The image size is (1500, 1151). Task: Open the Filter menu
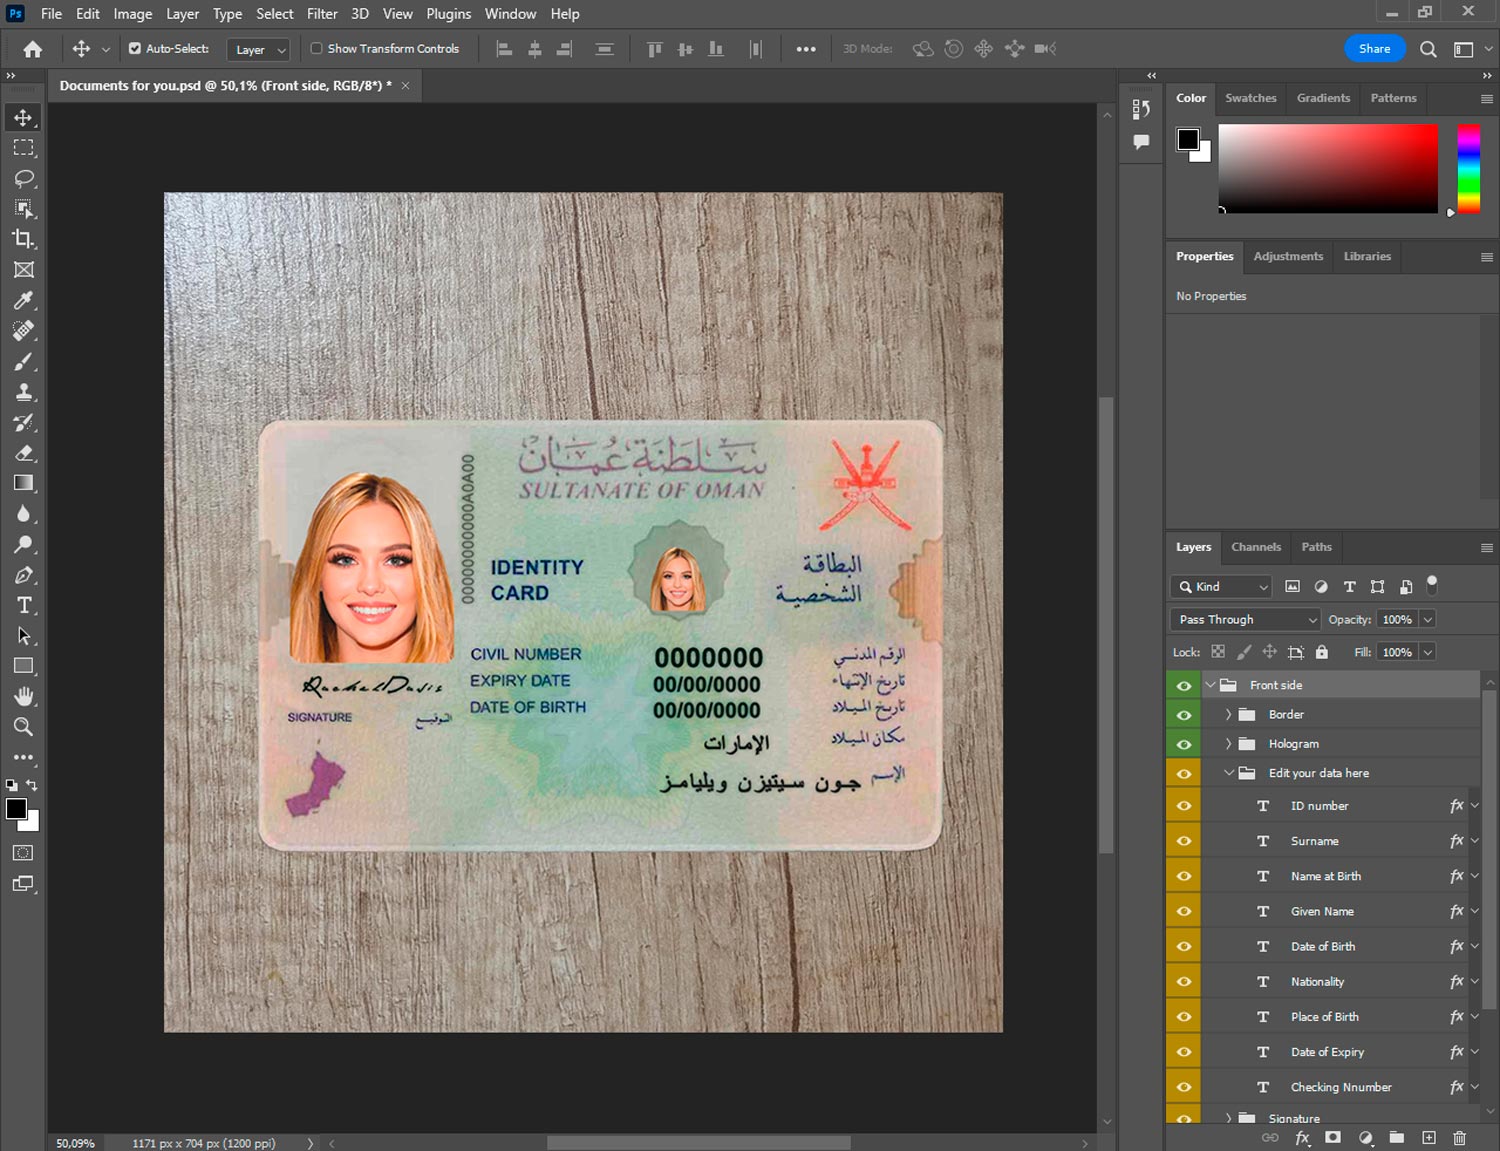[x=321, y=14]
